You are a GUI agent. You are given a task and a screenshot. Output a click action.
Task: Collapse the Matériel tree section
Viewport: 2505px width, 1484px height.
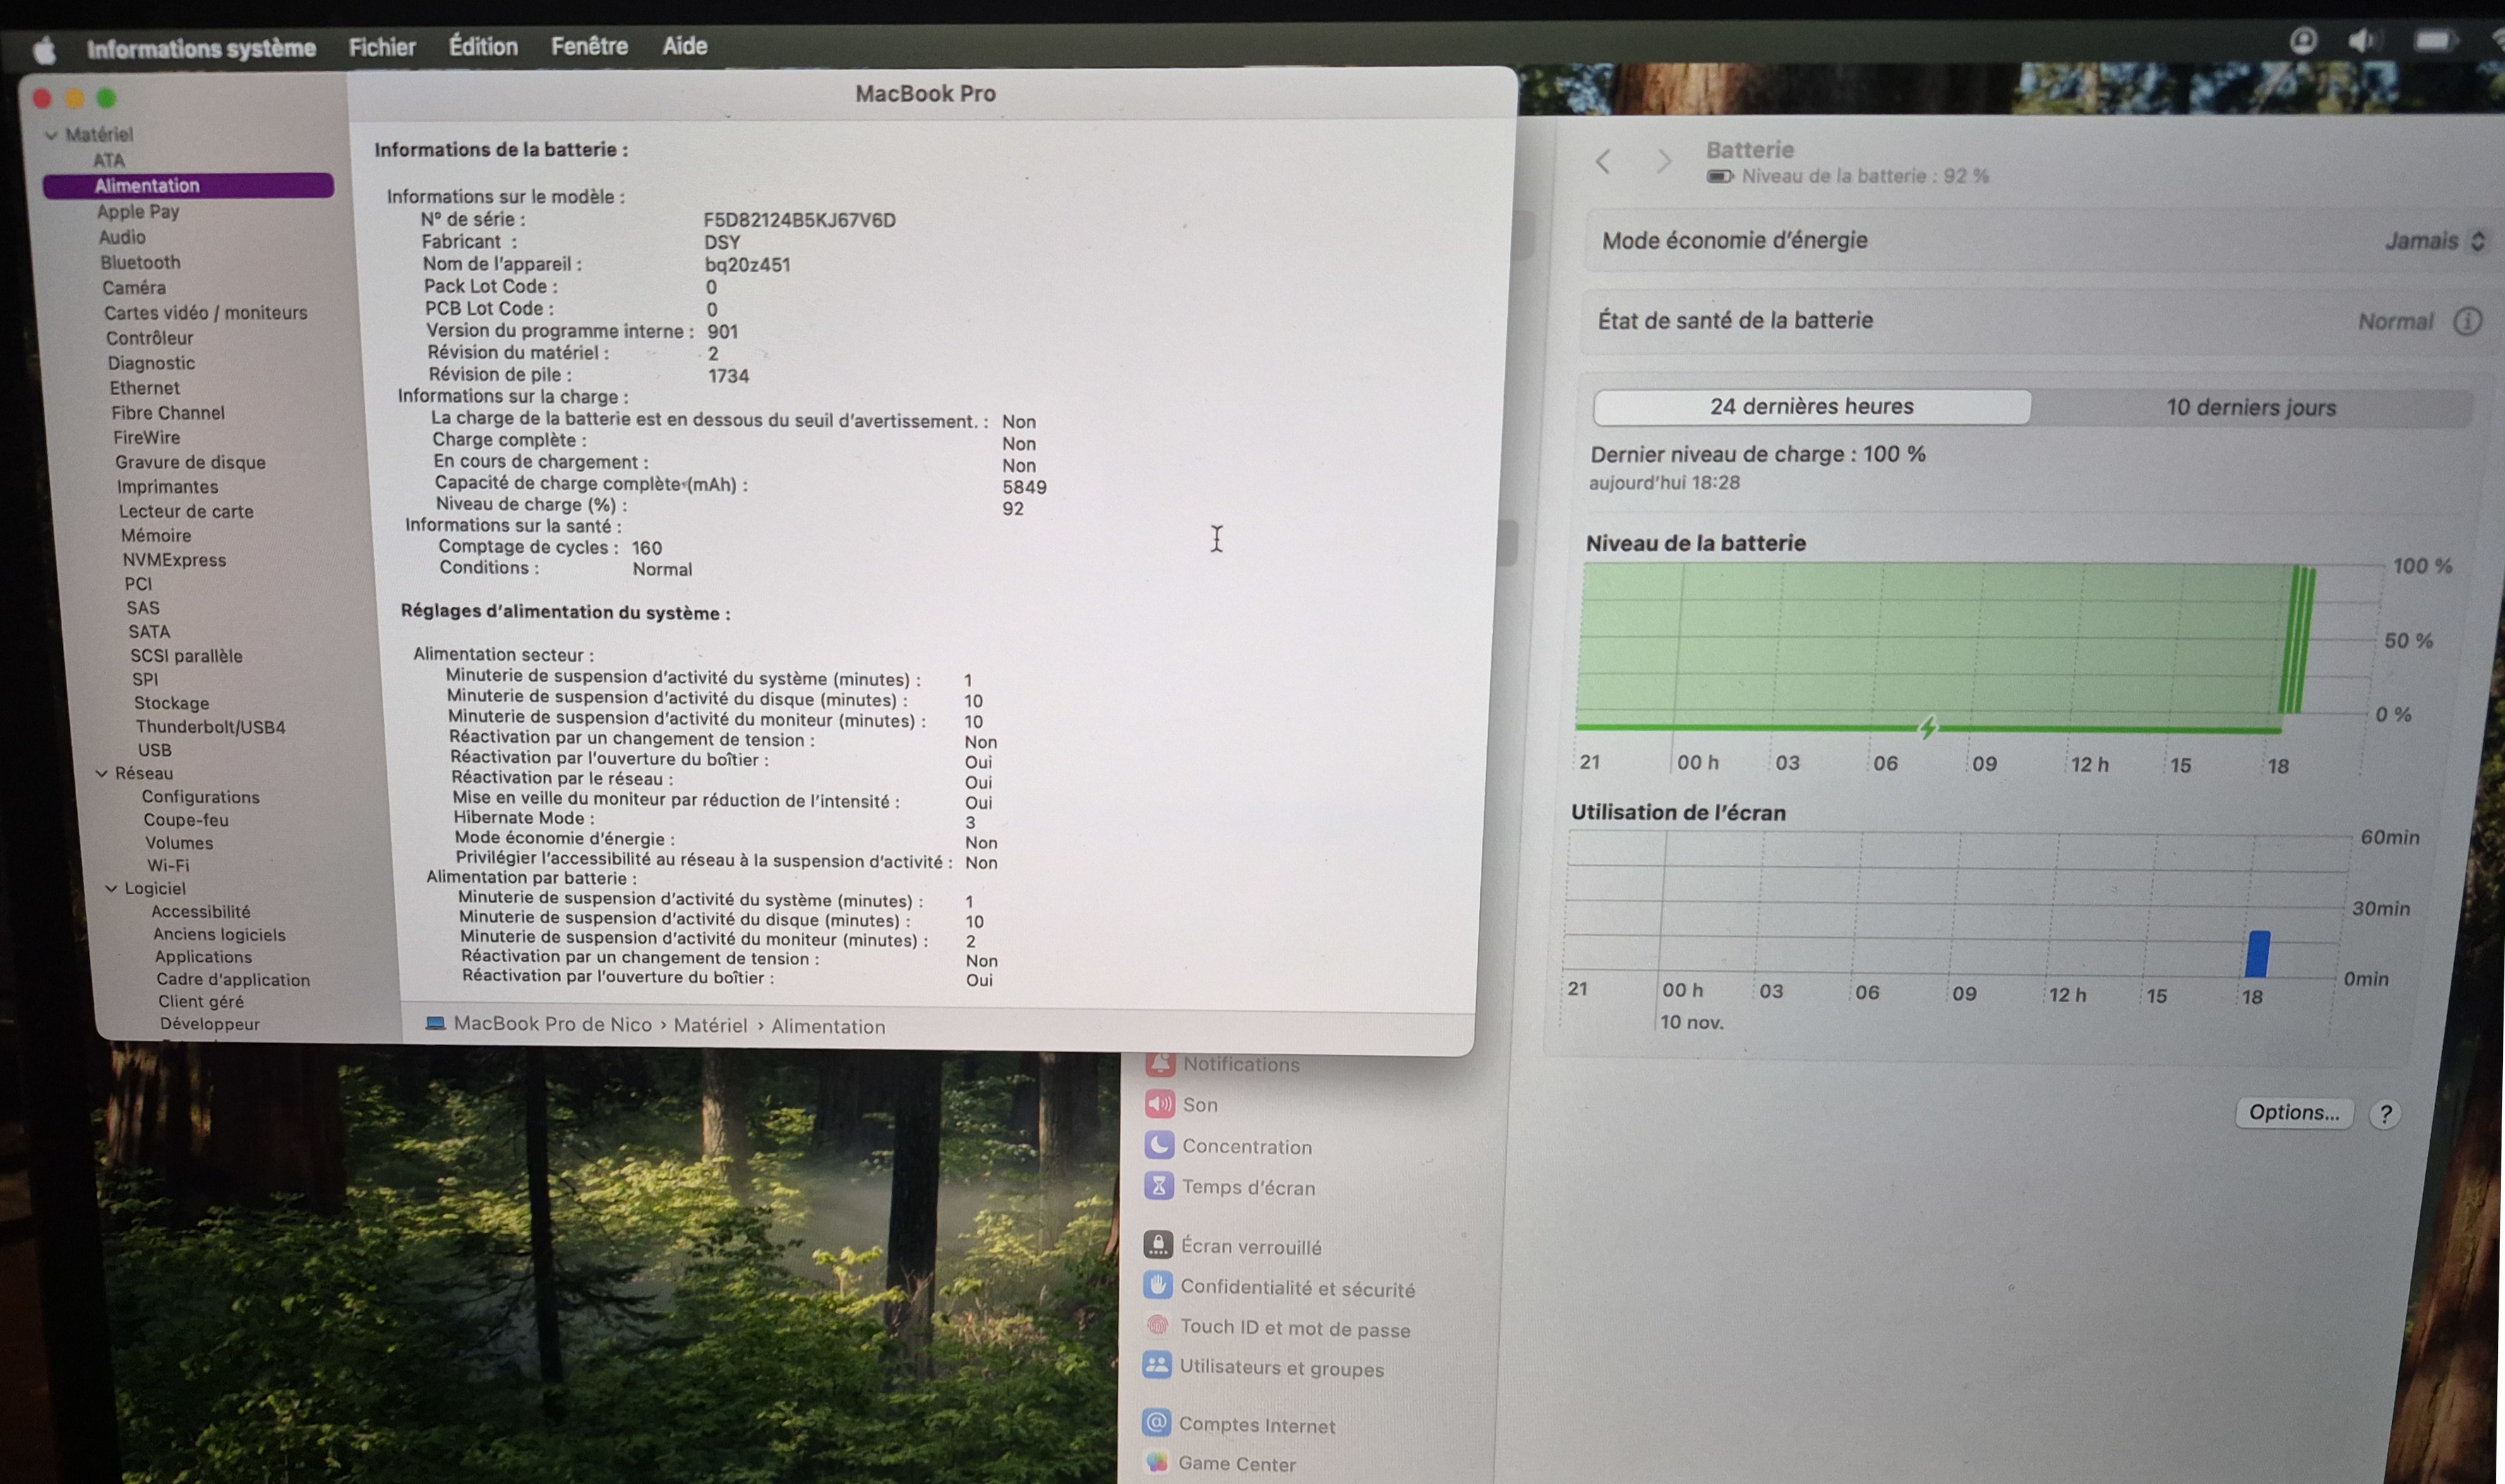(51, 135)
